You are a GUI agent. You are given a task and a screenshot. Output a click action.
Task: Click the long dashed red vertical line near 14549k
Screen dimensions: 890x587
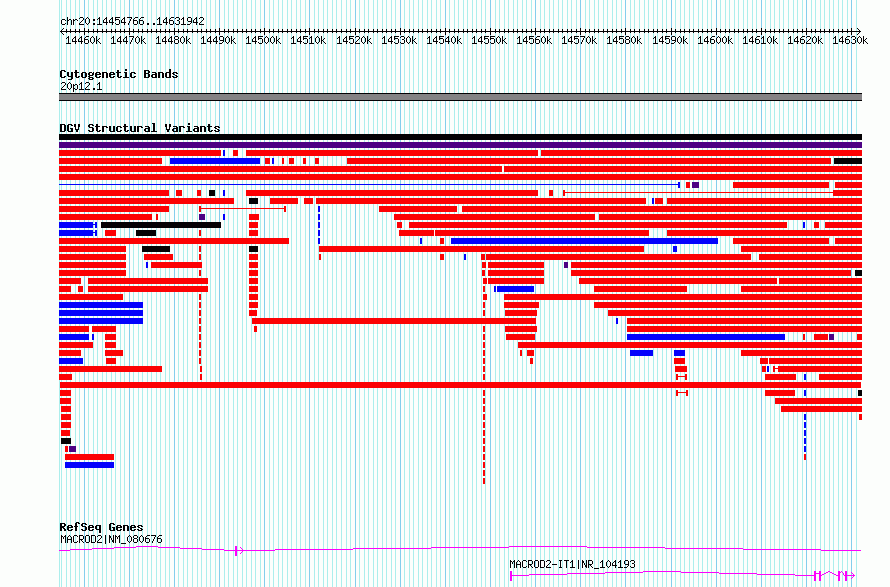click(x=484, y=369)
